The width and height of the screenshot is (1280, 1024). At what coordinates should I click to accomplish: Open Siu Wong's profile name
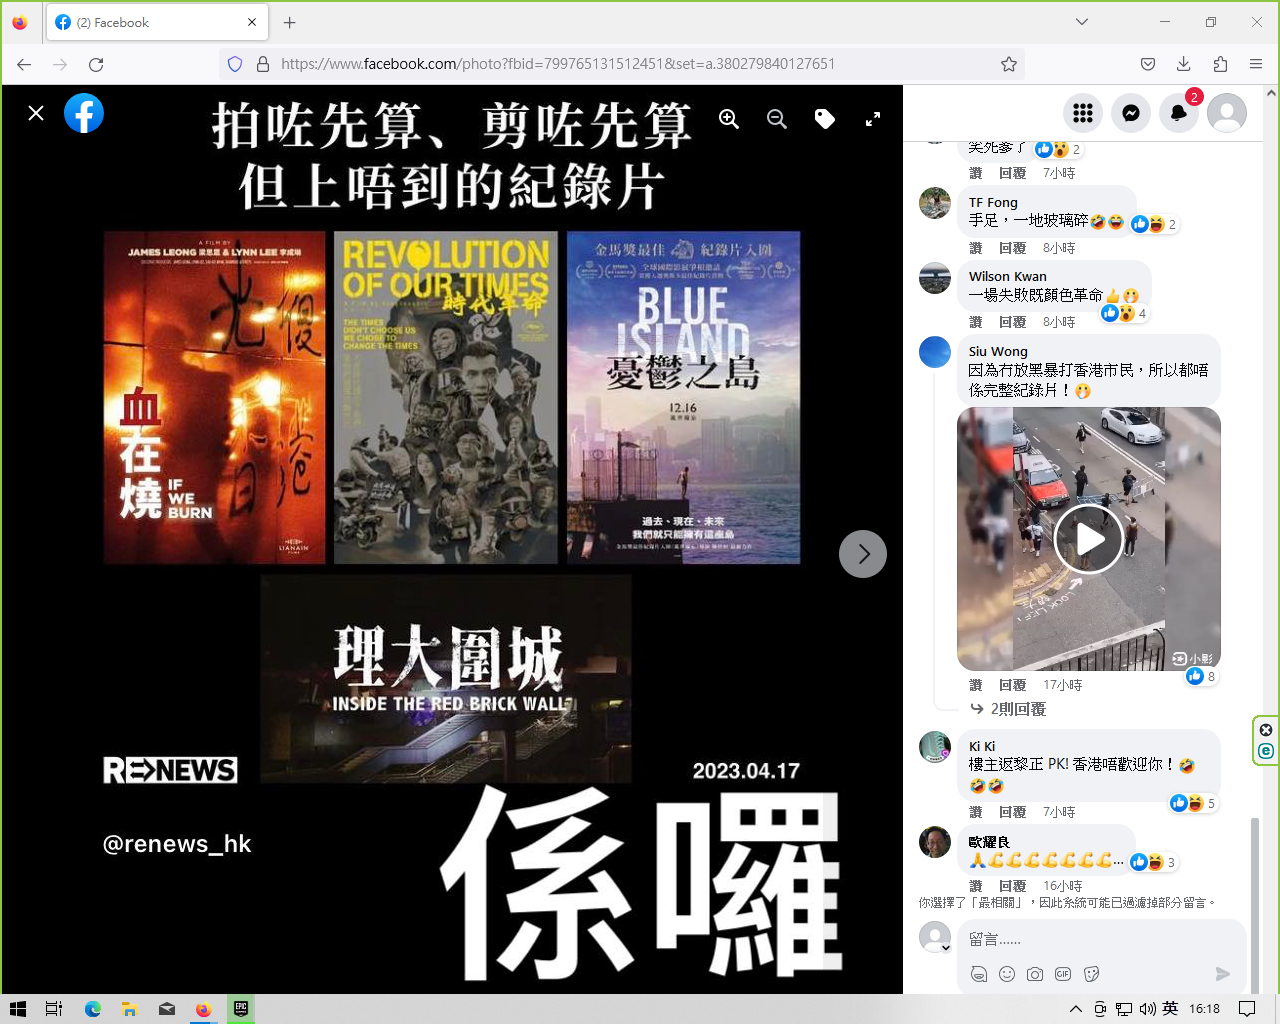(x=998, y=351)
